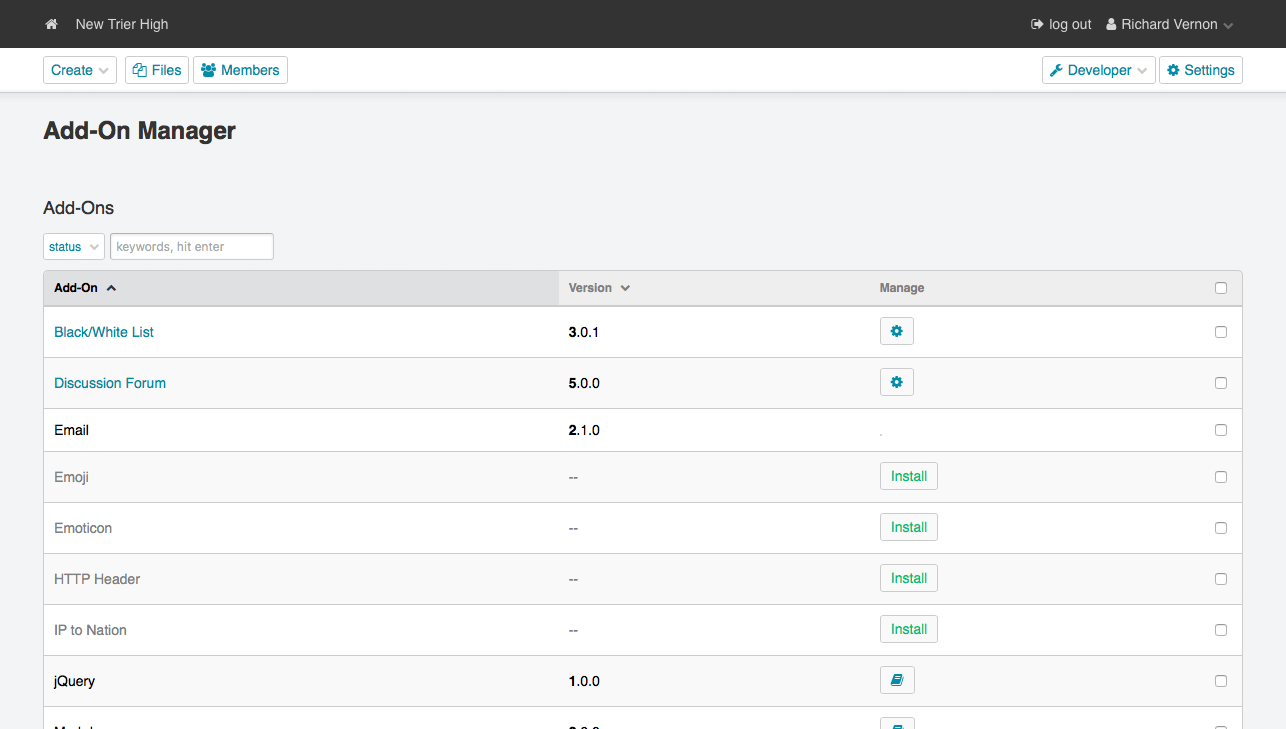Open the Developer menu

point(1098,70)
